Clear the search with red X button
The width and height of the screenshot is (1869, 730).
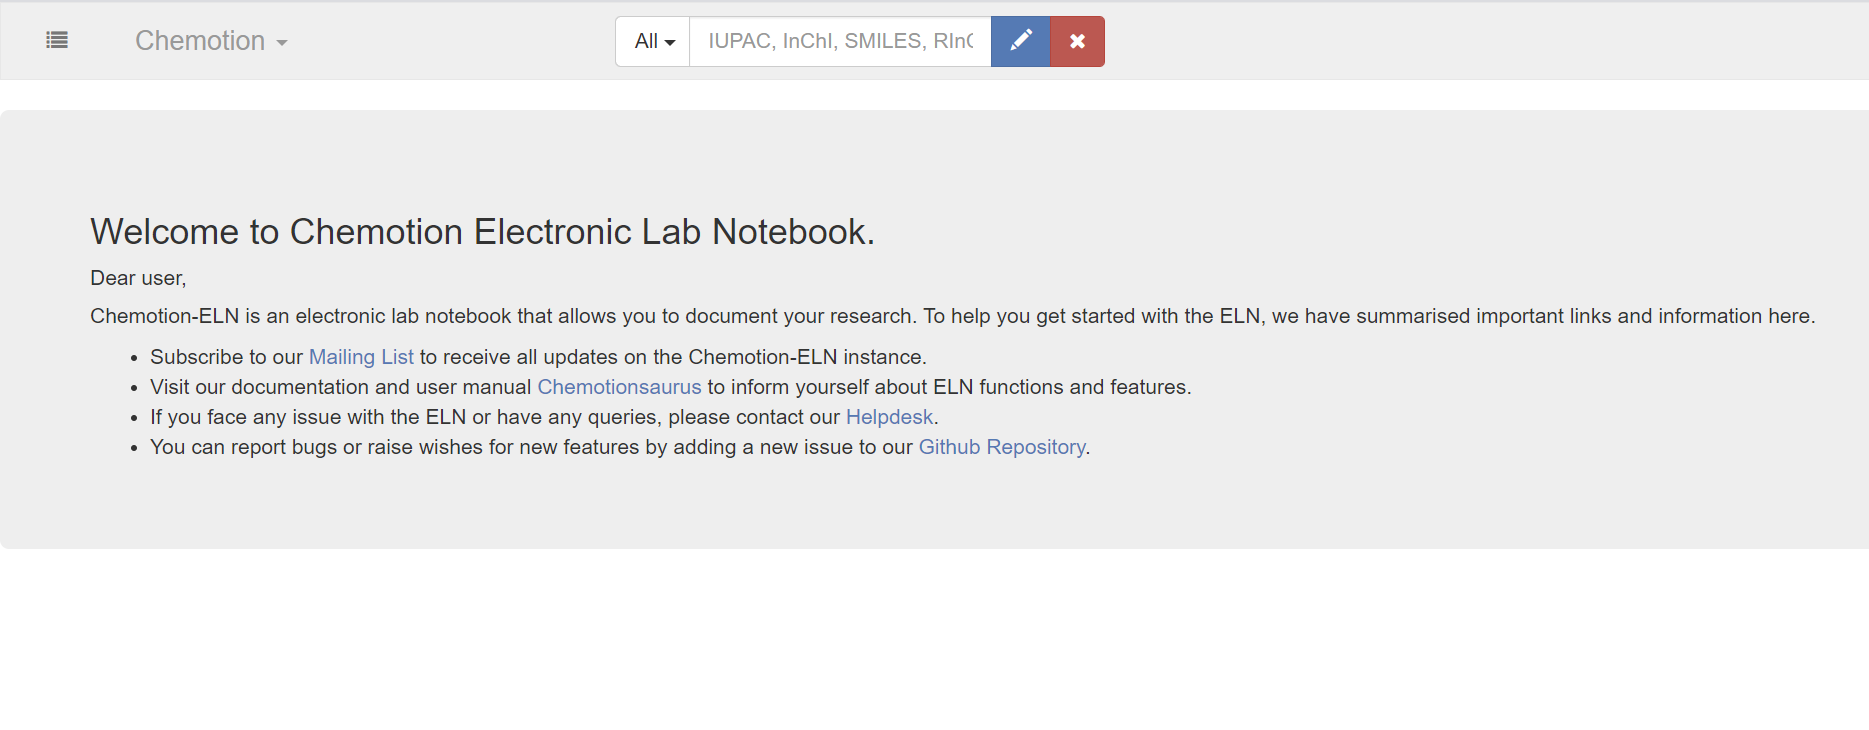pos(1077,41)
